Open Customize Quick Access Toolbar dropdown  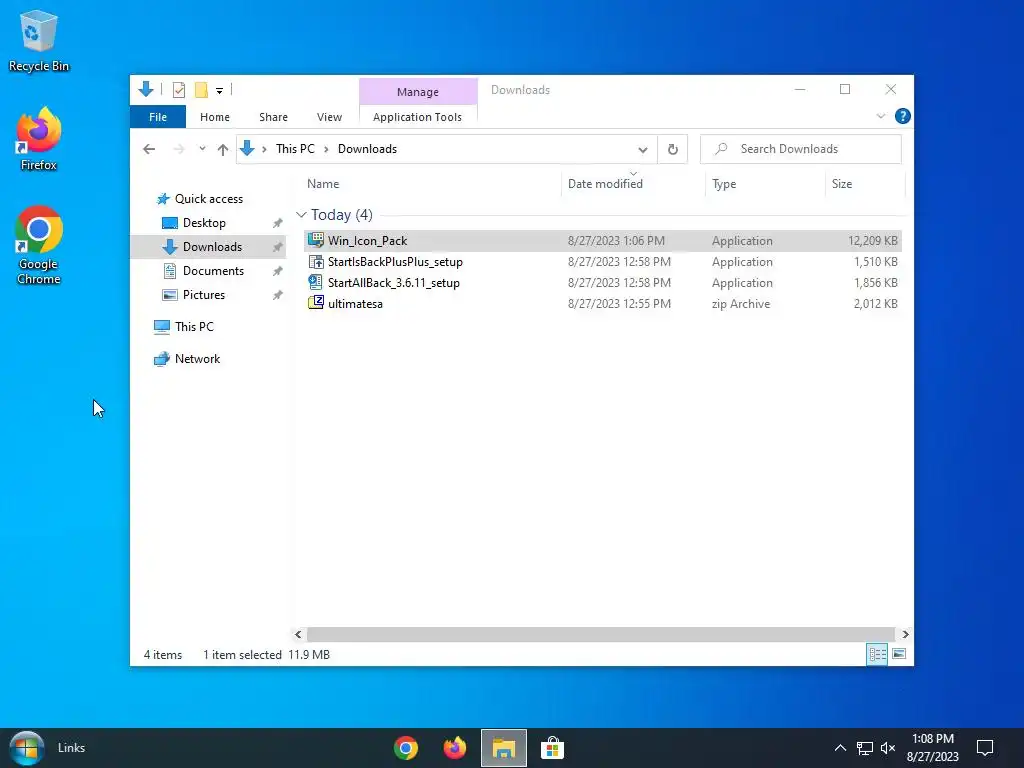(219, 91)
